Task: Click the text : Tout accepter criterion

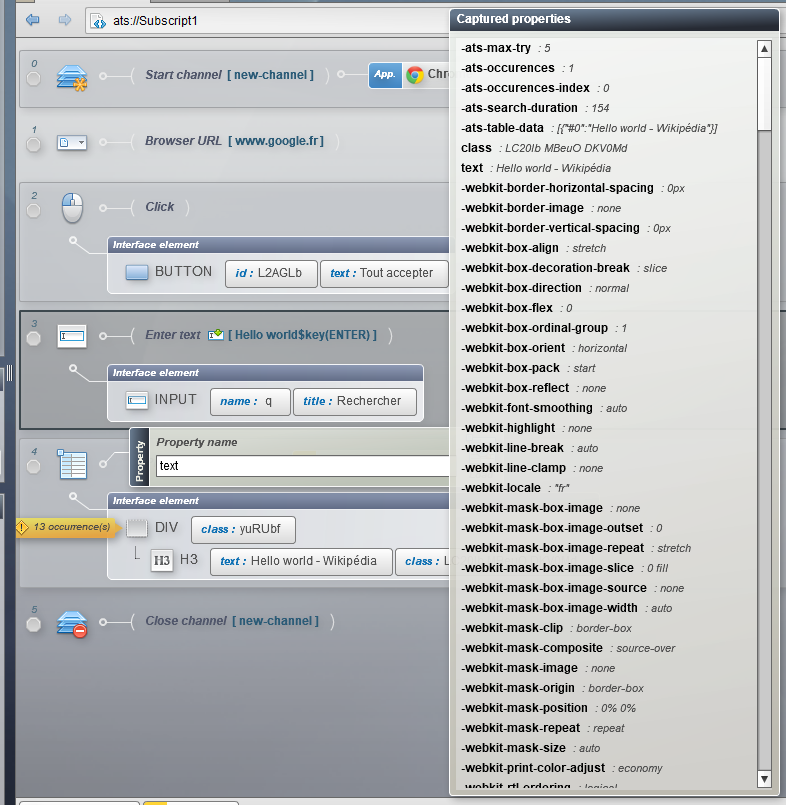Action: tap(384, 273)
